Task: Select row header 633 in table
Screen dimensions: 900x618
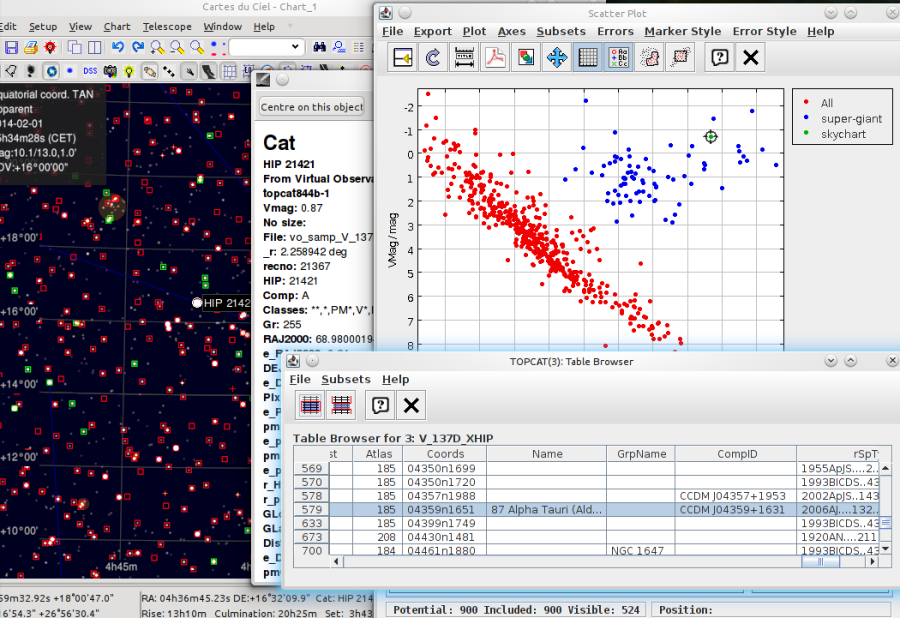Action: [312, 523]
